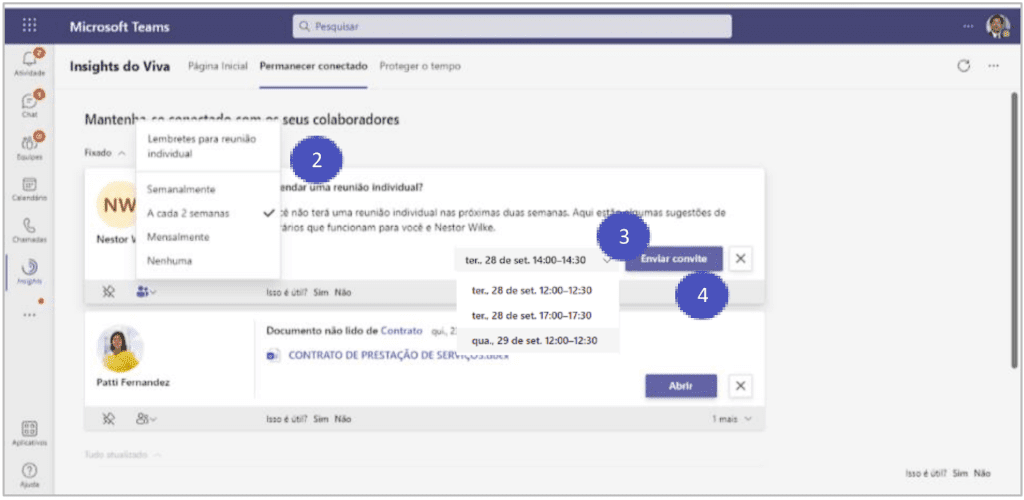Answer Sim on Patti card feedback

(x=321, y=418)
